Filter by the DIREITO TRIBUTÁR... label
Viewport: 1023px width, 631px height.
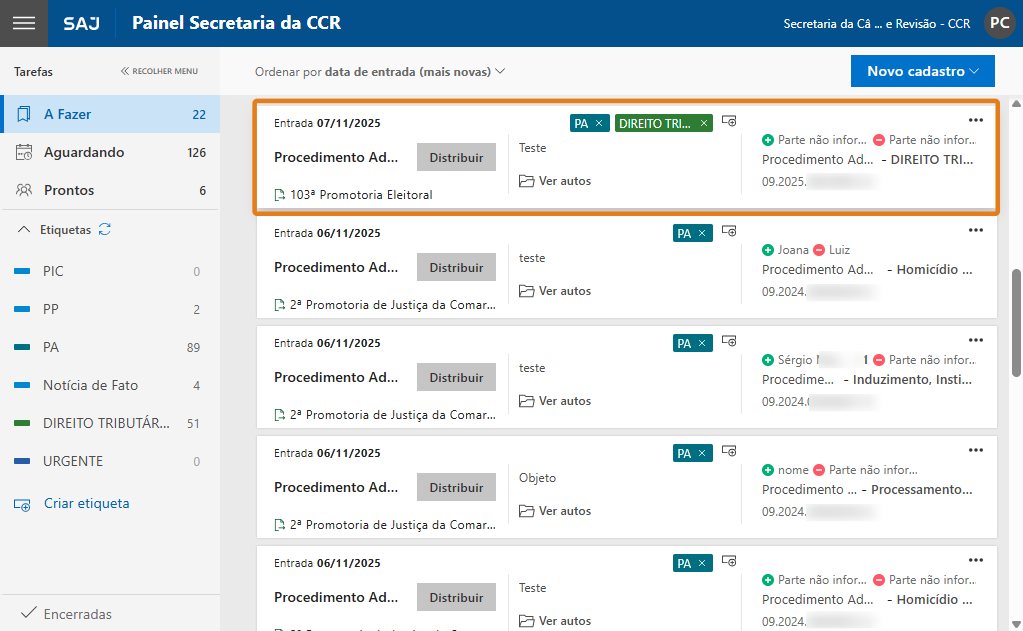point(106,423)
